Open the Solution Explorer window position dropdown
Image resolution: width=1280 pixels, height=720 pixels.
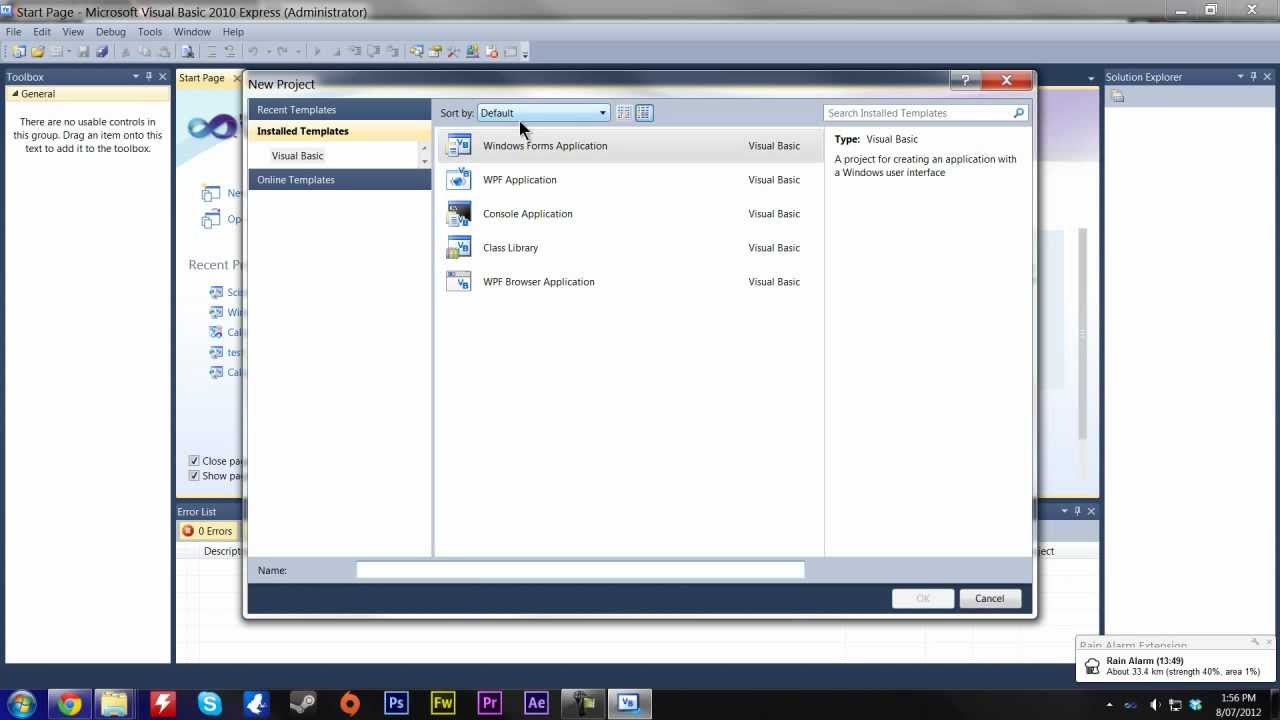click(x=1241, y=77)
